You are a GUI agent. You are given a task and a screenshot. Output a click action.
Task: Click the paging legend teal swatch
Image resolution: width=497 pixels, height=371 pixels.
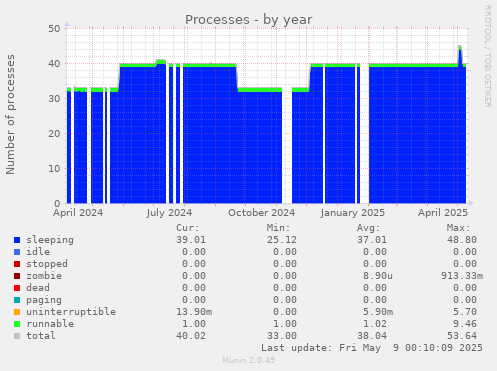point(17,300)
